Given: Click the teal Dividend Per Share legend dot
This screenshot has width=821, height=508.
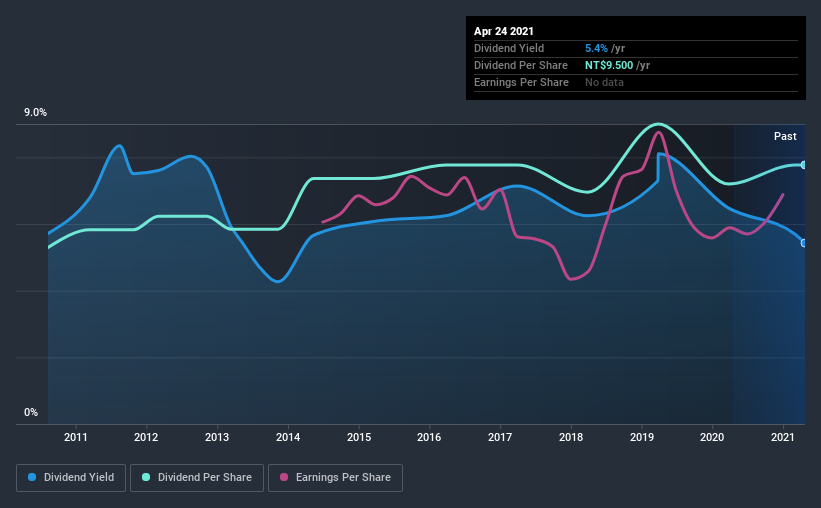Looking at the screenshot, I should [146, 477].
